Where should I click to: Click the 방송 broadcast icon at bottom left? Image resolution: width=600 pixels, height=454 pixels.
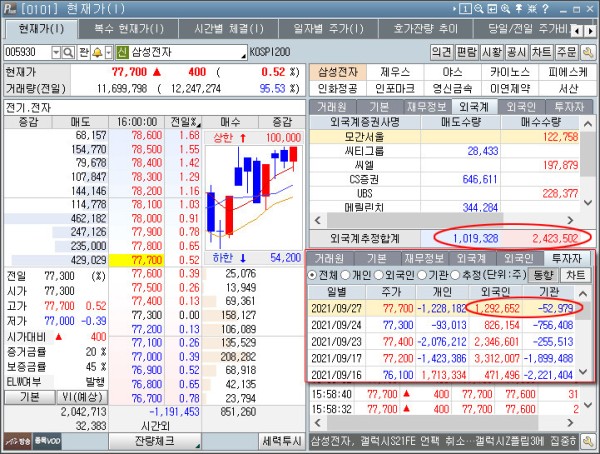pyautogui.click(x=18, y=441)
